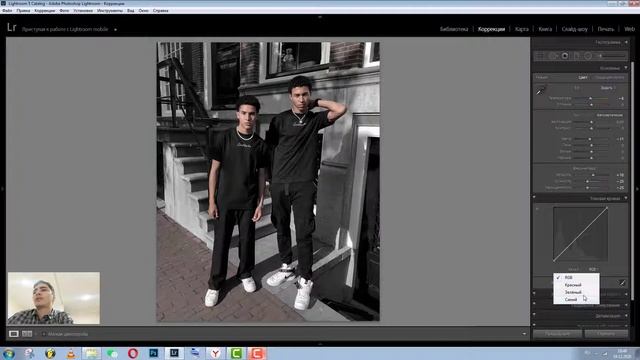The width and height of the screenshot is (640, 360).
Task: Click the Предыдущие button
Action: 557,333
